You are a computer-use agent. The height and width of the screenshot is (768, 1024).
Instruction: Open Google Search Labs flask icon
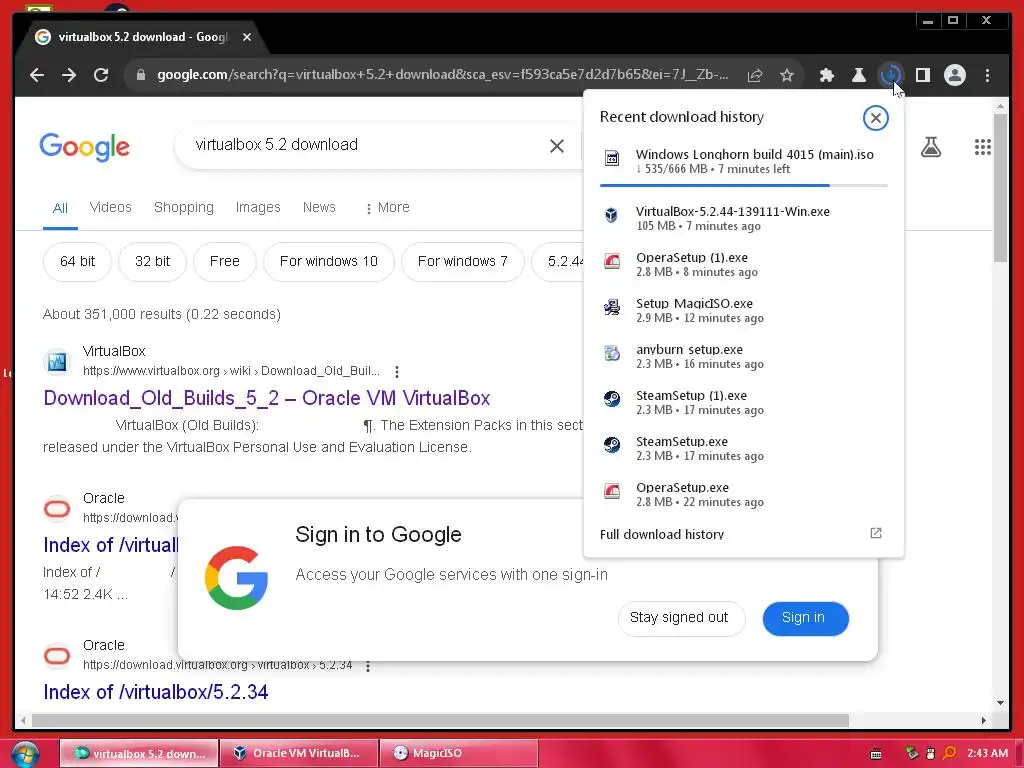pos(931,147)
